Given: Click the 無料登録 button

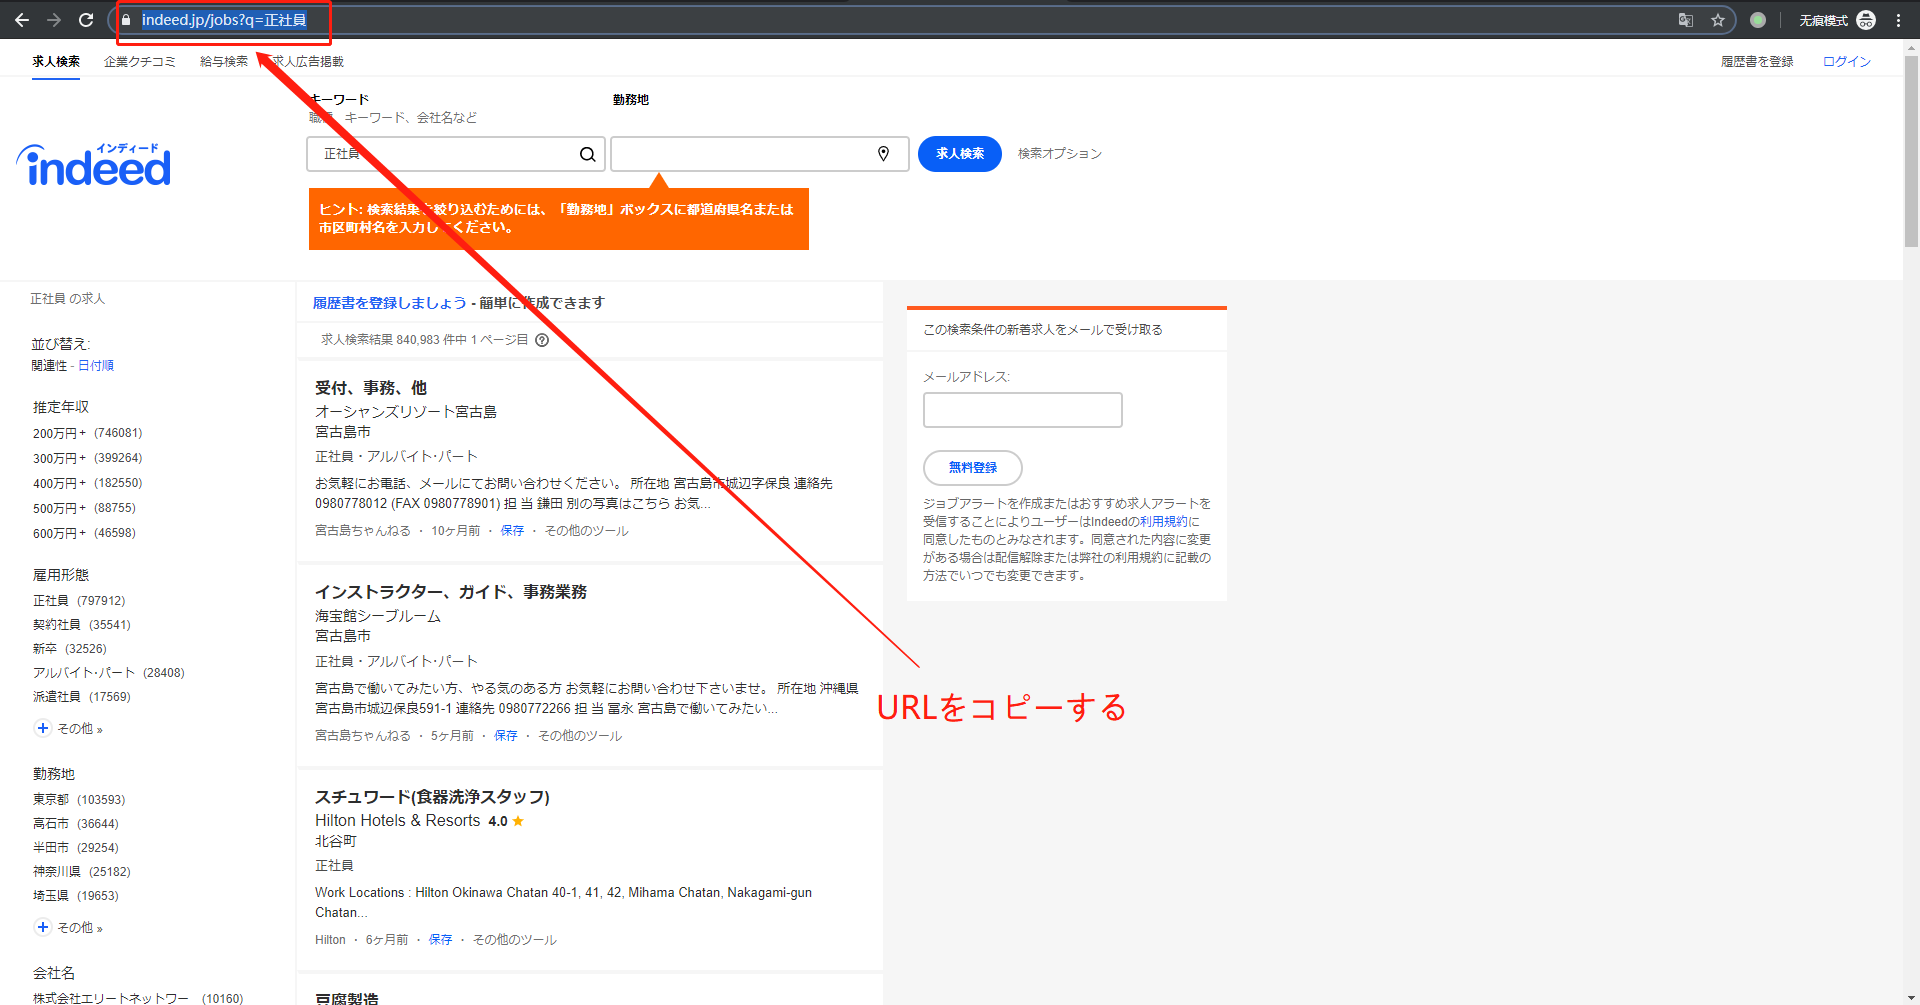Looking at the screenshot, I should pyautogui.click(x=972, y=468).
